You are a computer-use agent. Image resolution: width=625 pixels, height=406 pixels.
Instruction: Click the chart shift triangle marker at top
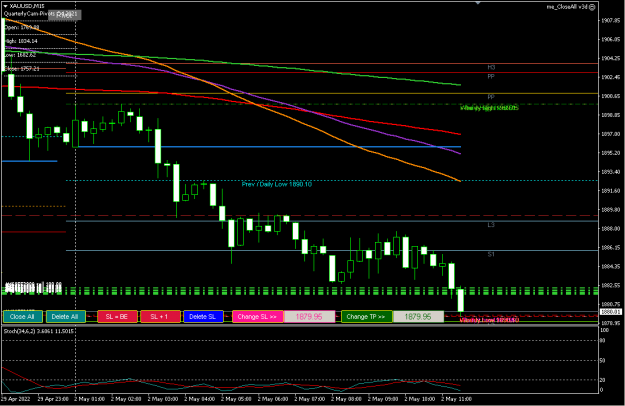click(478, 3)
